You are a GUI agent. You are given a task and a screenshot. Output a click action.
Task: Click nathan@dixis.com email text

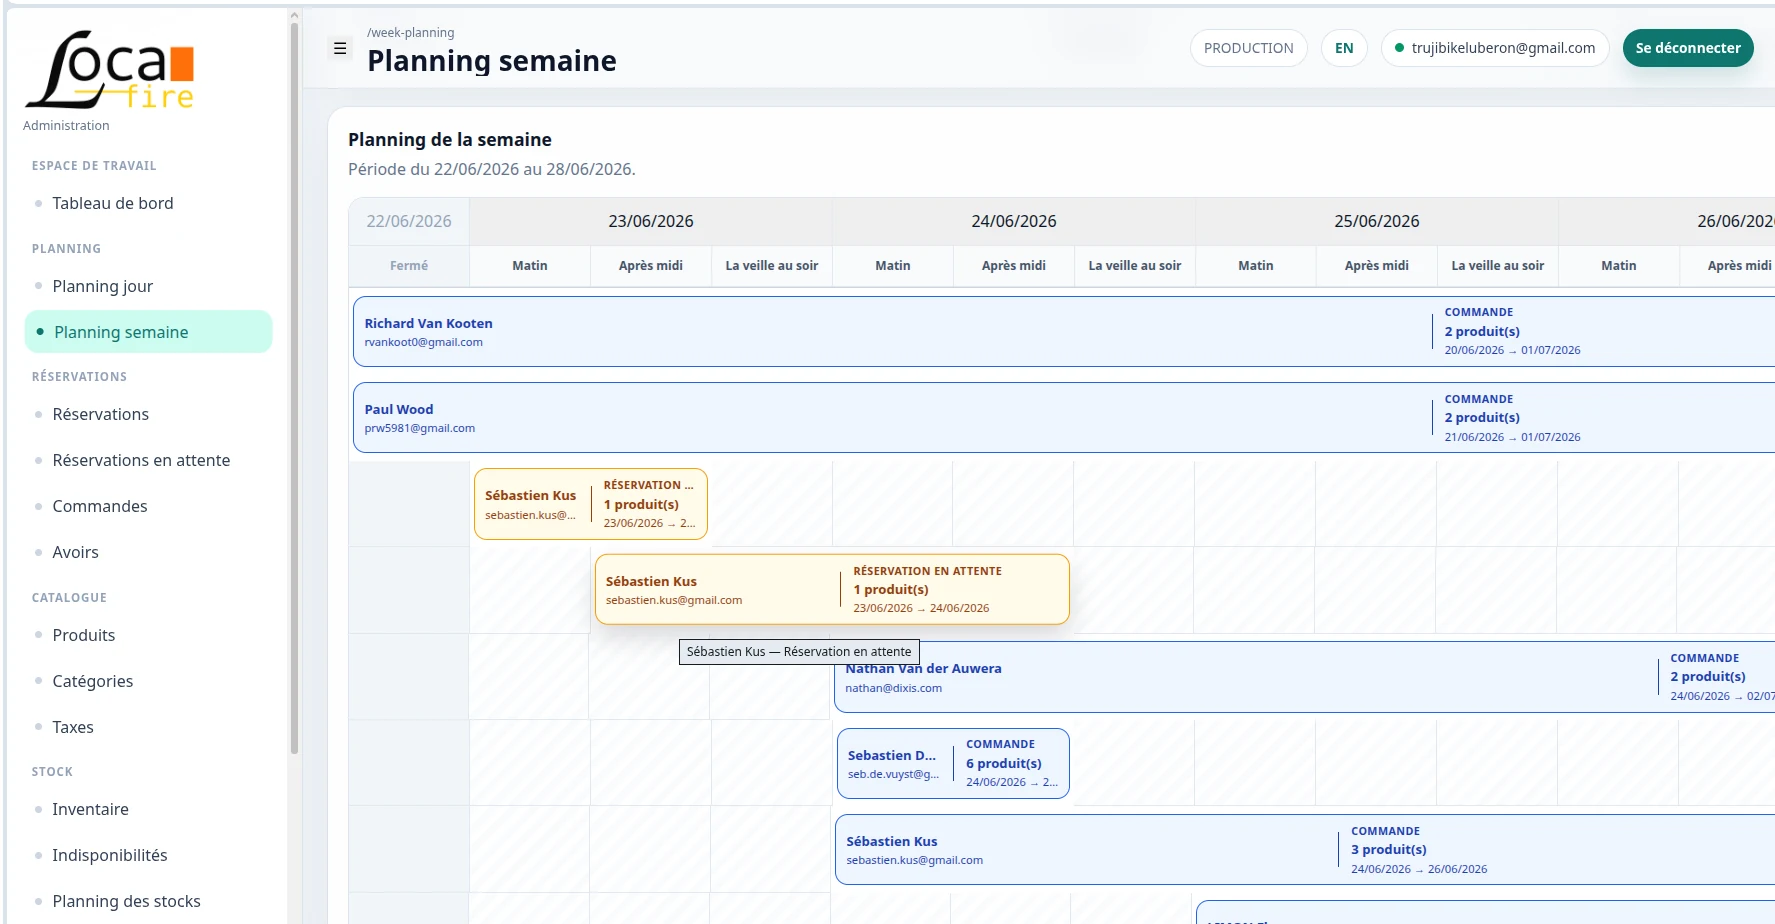pyautogui.click(x=894, y=688)
